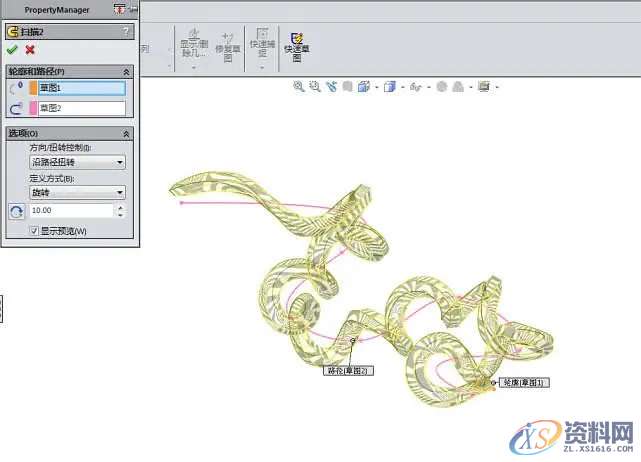Open dropdown under 显示/删除几何关系

[x=194, y=67]
